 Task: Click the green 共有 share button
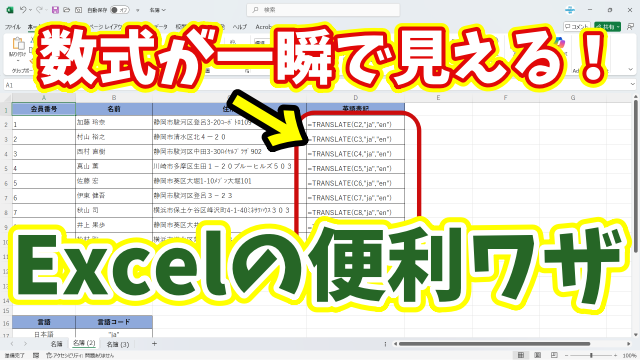[x=607, y=27]
